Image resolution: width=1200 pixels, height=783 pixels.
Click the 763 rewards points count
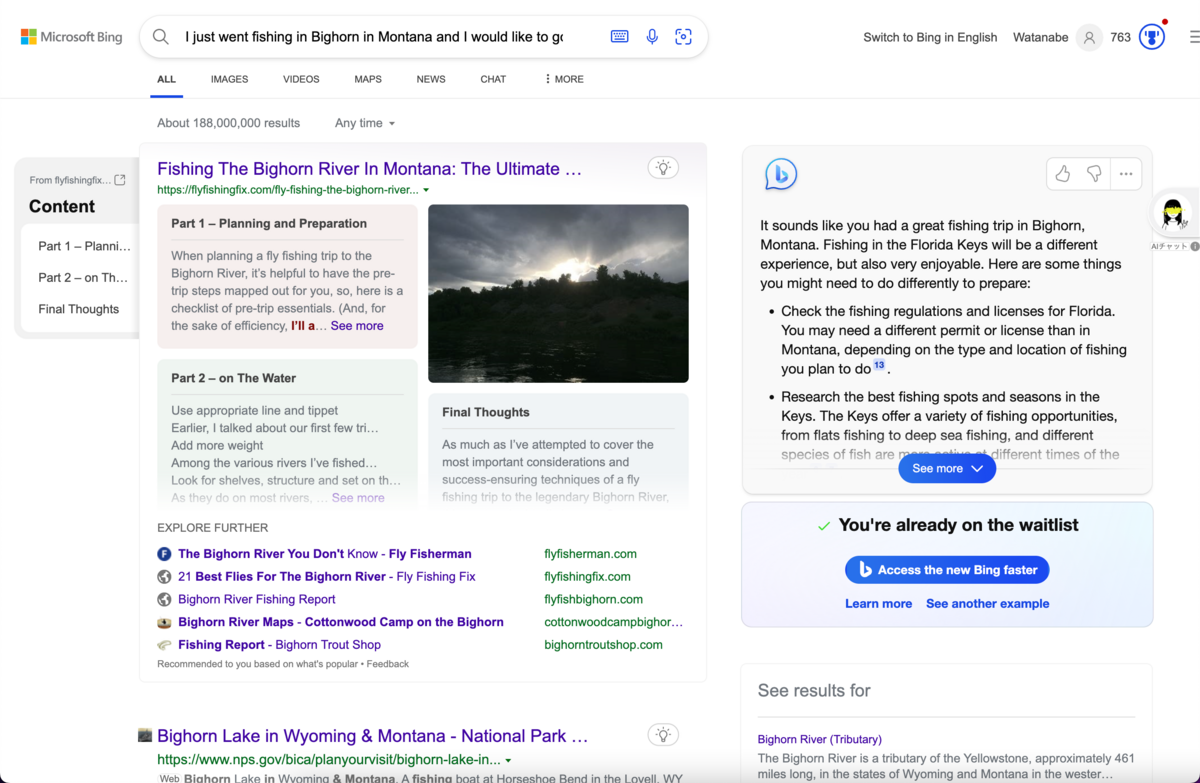click(x=1120, y=37)
